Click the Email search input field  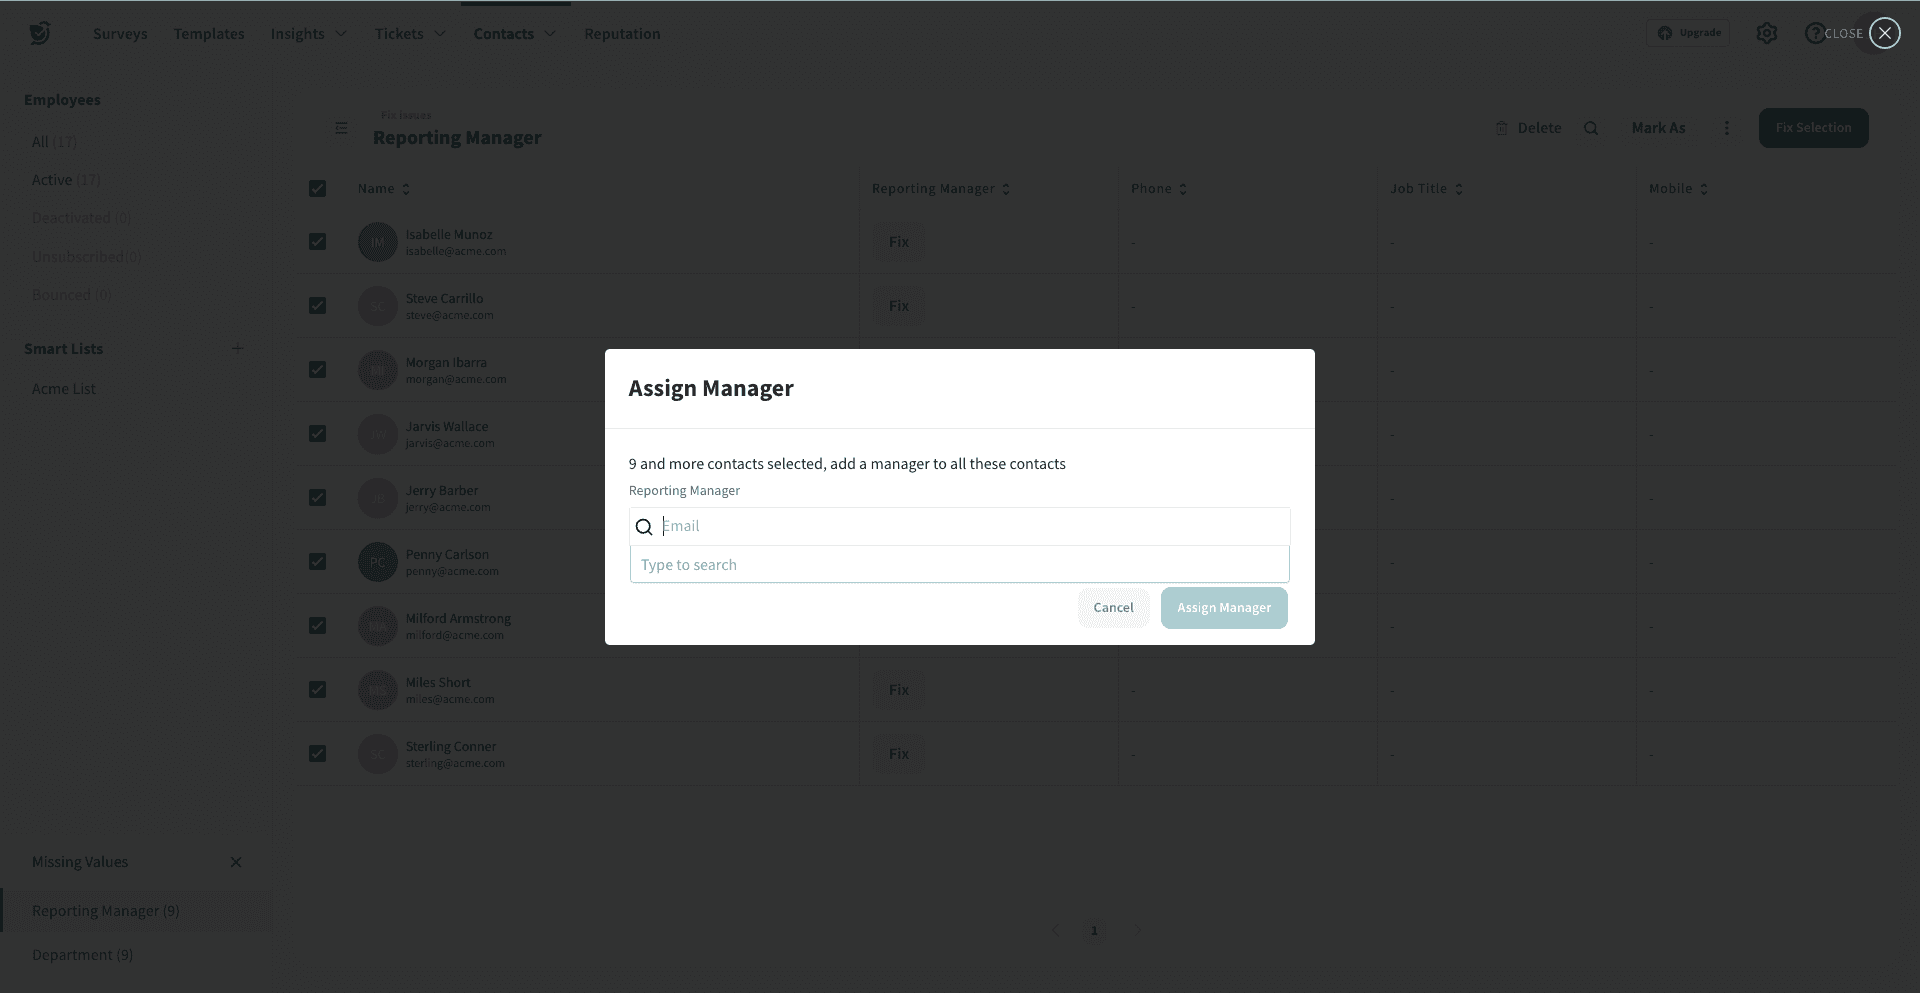[970, 527]
